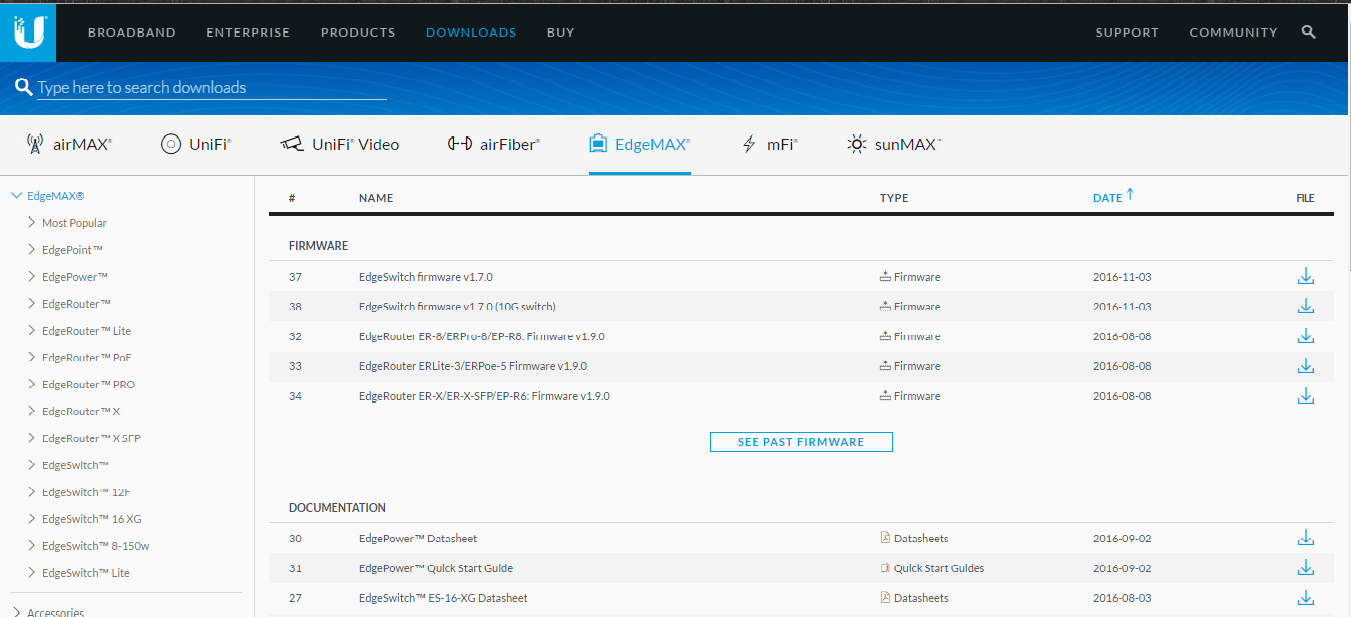The width and height of the screenshot is (1351, 617).
Task: Click the UniFi Video camera icon
Action: [x=292, y=144]
